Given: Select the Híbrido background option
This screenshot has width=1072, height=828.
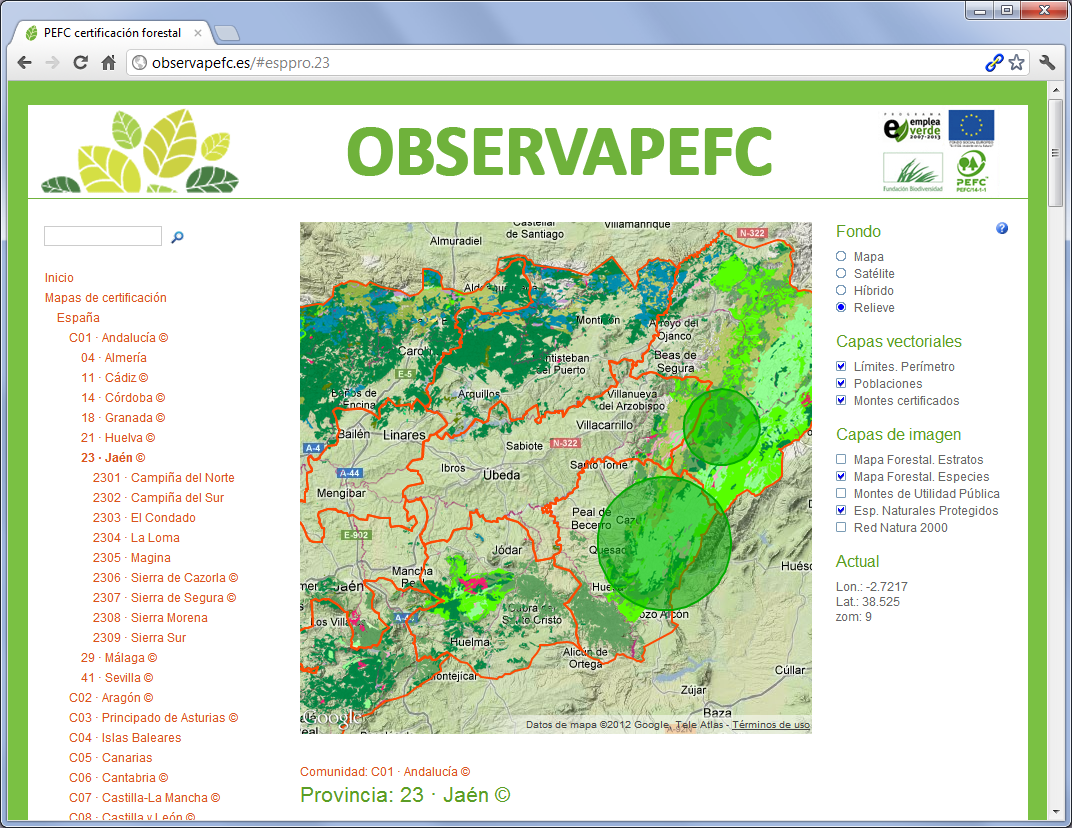Looking at the screenshot, I should coord(841,291).
